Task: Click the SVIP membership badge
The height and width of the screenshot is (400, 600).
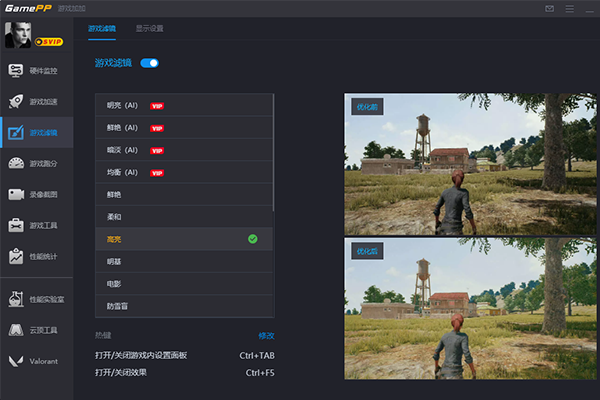Action: coord(49,42)
